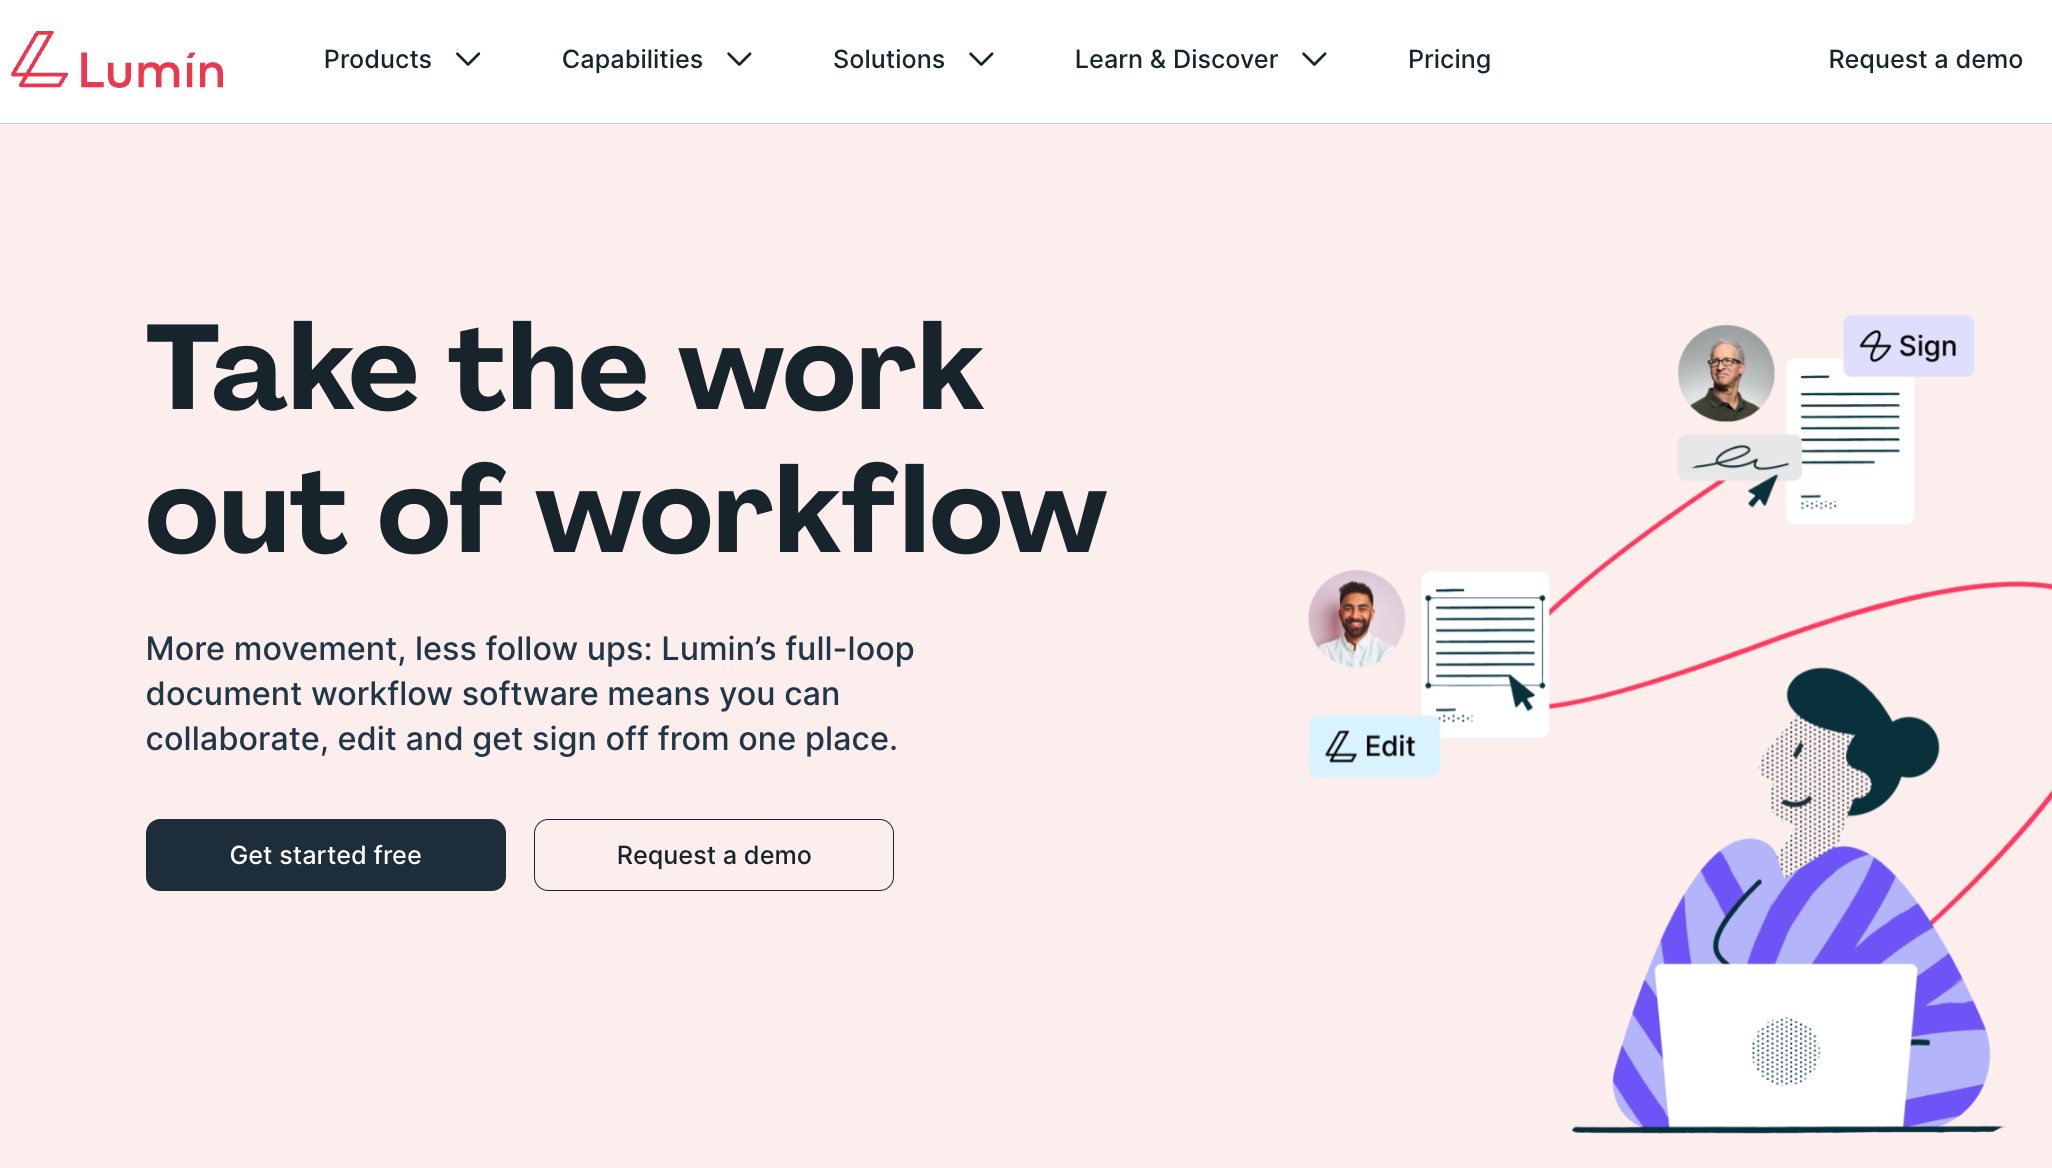This screenshot has height=1168, width=2052.
Task: Click the avatar of man with glasses
Action: [x=1726, y=373]
